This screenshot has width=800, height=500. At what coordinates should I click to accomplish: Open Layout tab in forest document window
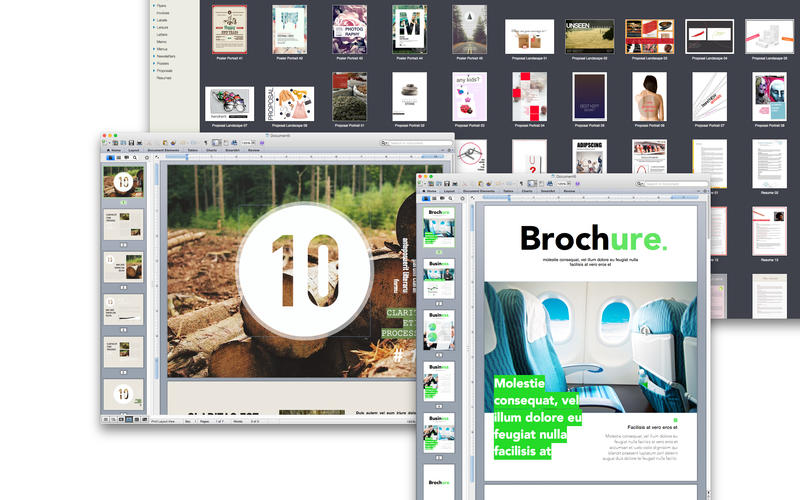pos(134,151)
